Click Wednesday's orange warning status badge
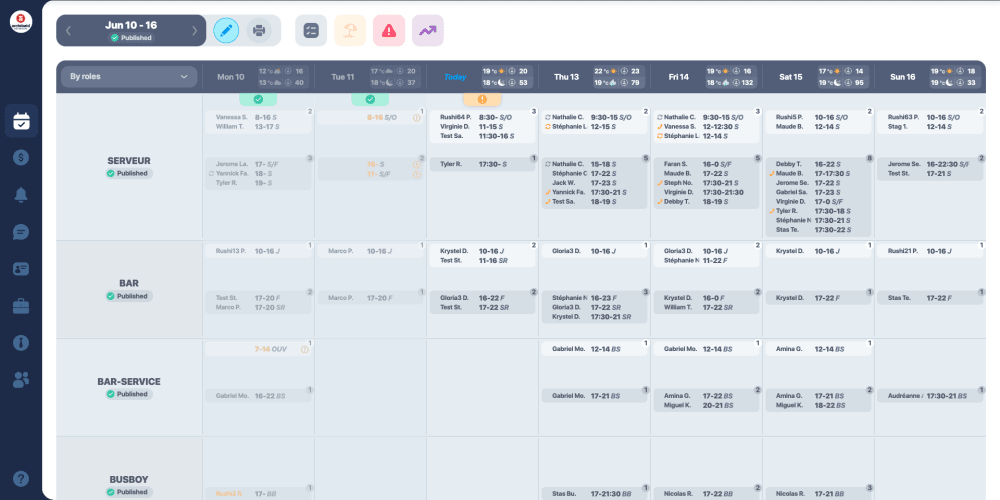 coord(482,99)
